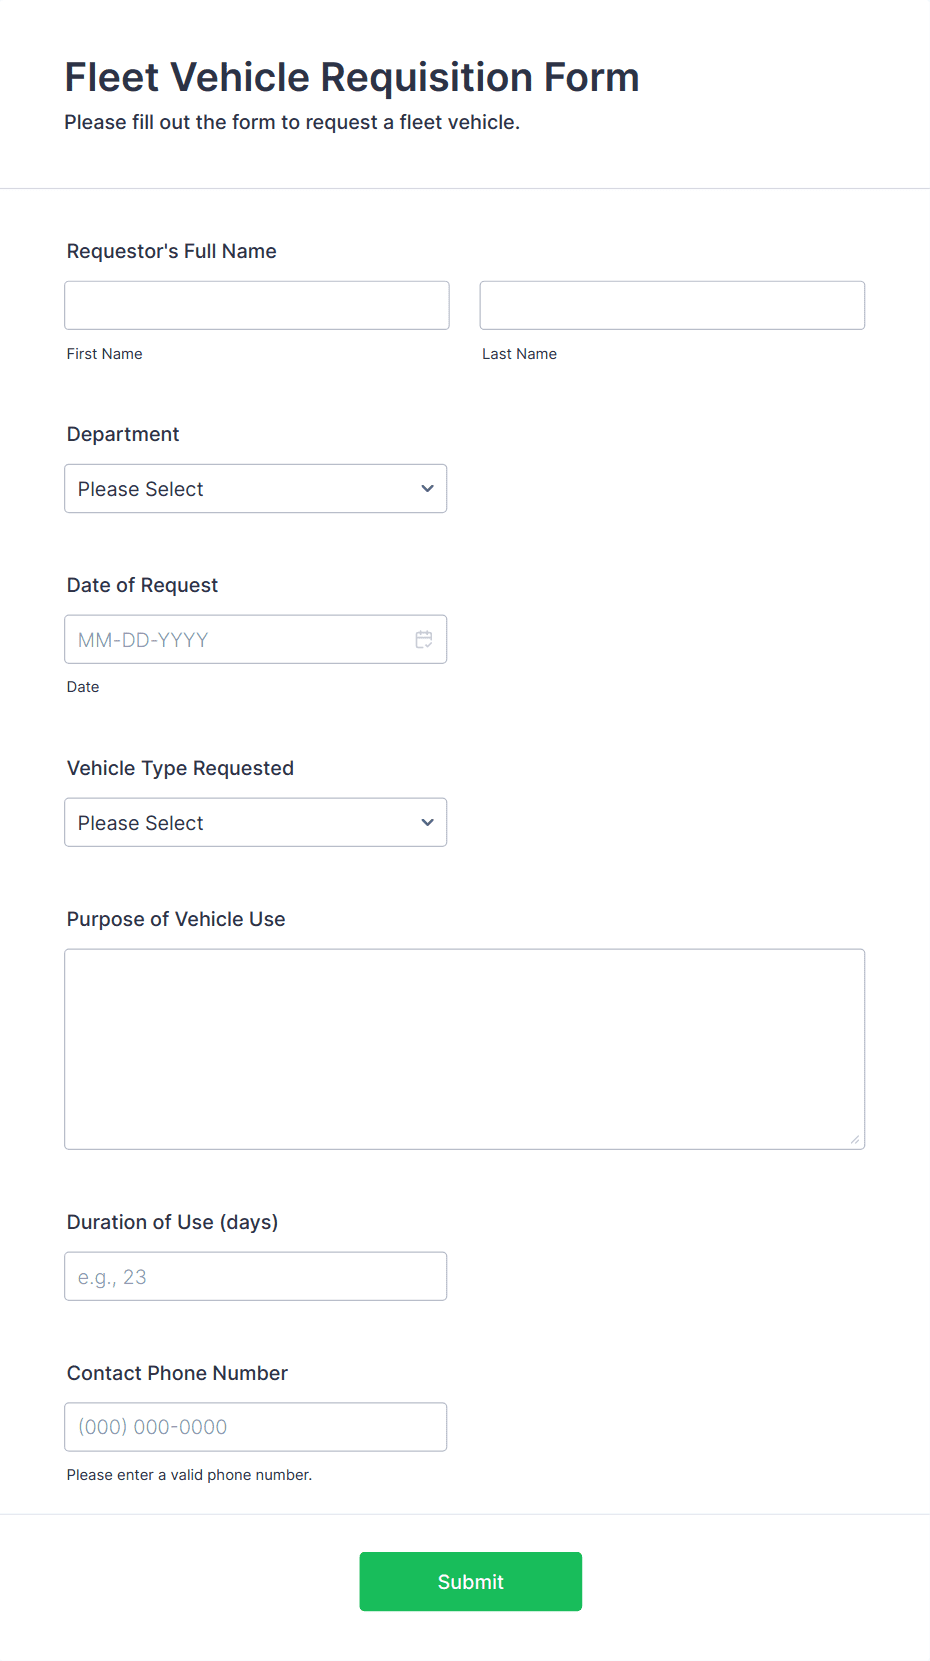Click the "Date of Request" label text
The height and width of the screenshot is (1661, 930).
coord(142,585)
